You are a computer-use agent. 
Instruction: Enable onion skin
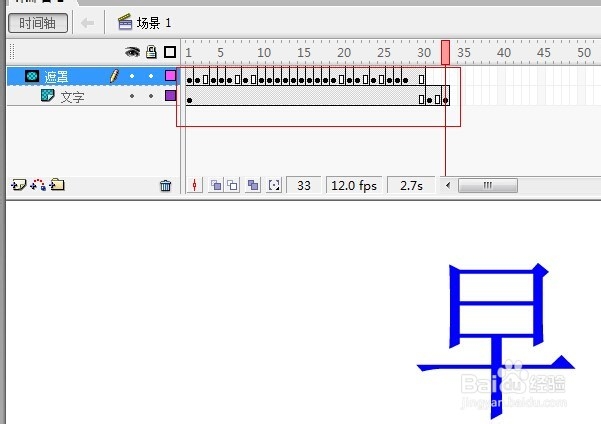click(216, 186)
